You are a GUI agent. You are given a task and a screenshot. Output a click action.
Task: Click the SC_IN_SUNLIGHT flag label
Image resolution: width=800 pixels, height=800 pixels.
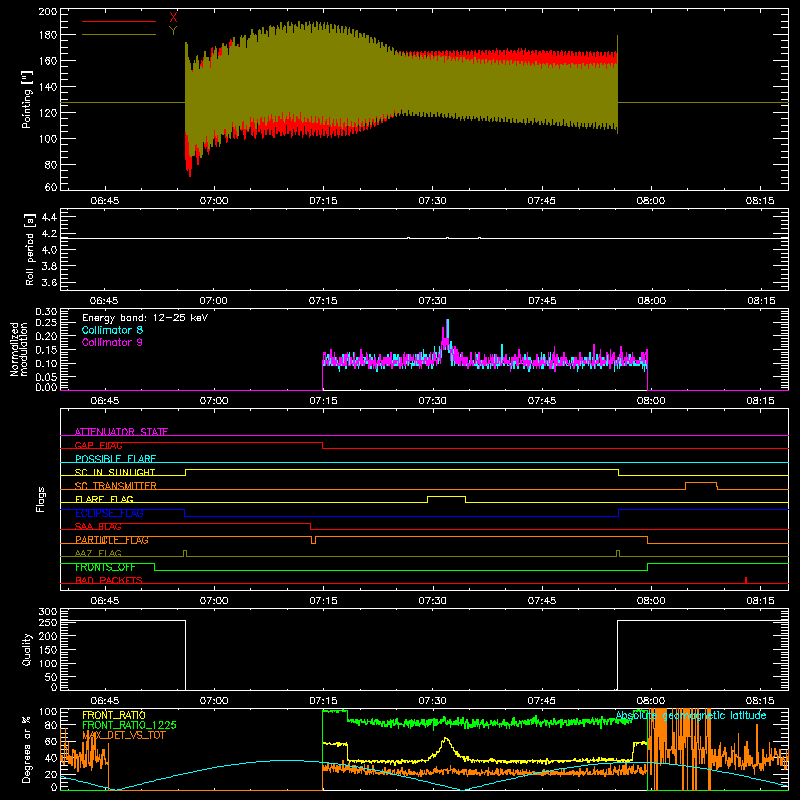115,472
